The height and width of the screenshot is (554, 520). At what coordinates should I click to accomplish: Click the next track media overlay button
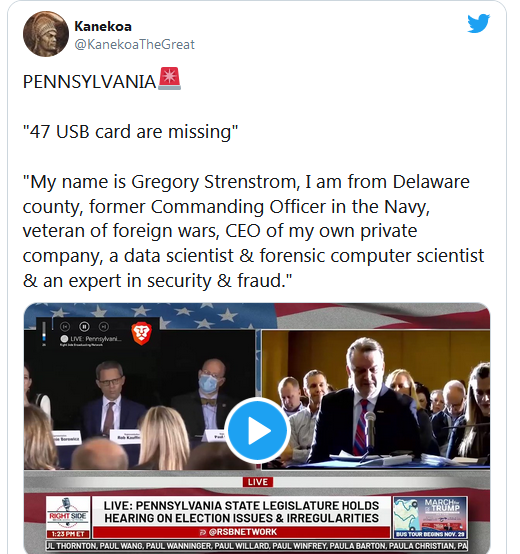103,326
